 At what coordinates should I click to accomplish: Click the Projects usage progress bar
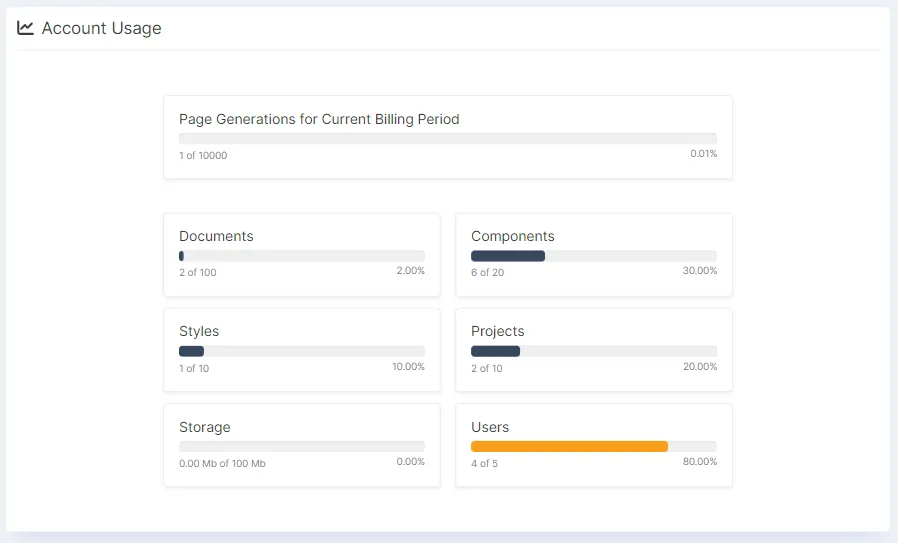pos(594,351)
